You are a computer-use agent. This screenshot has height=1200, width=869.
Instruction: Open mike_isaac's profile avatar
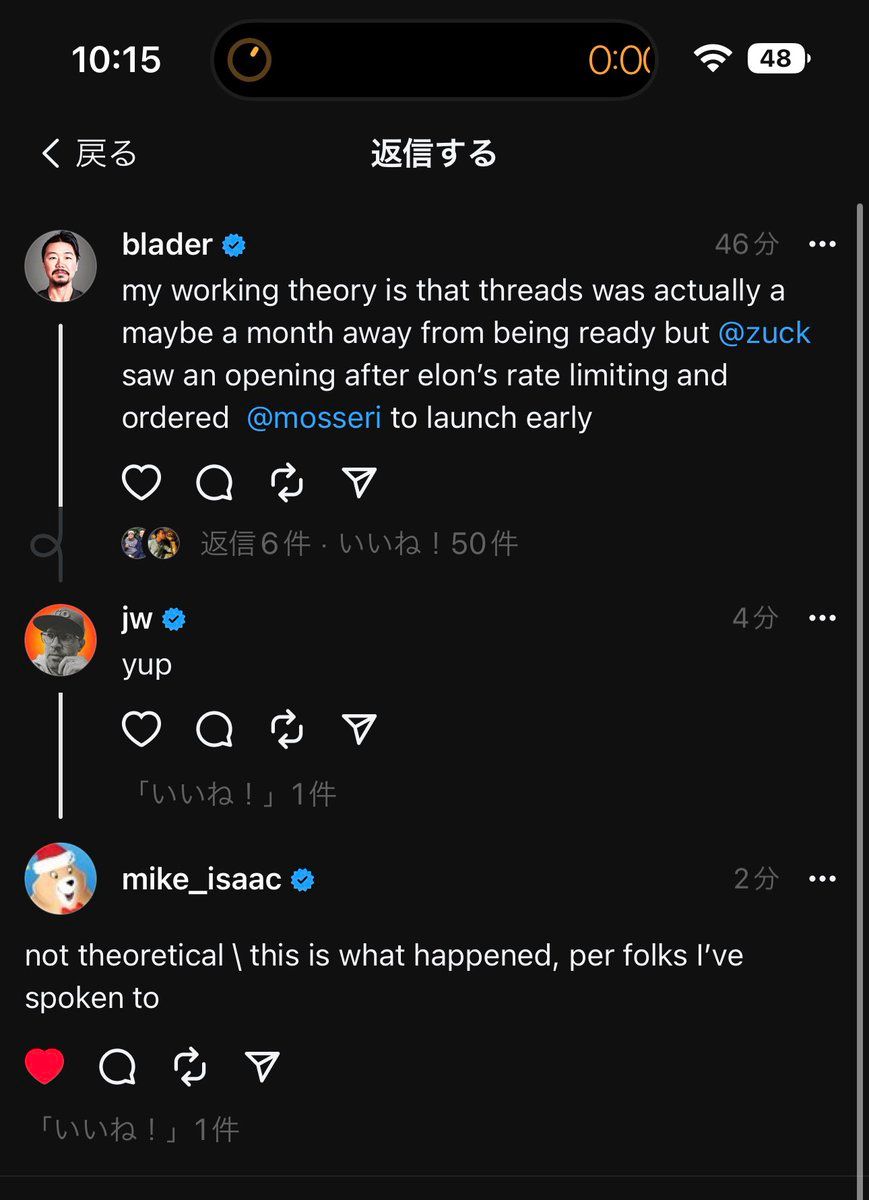(60, 878)
